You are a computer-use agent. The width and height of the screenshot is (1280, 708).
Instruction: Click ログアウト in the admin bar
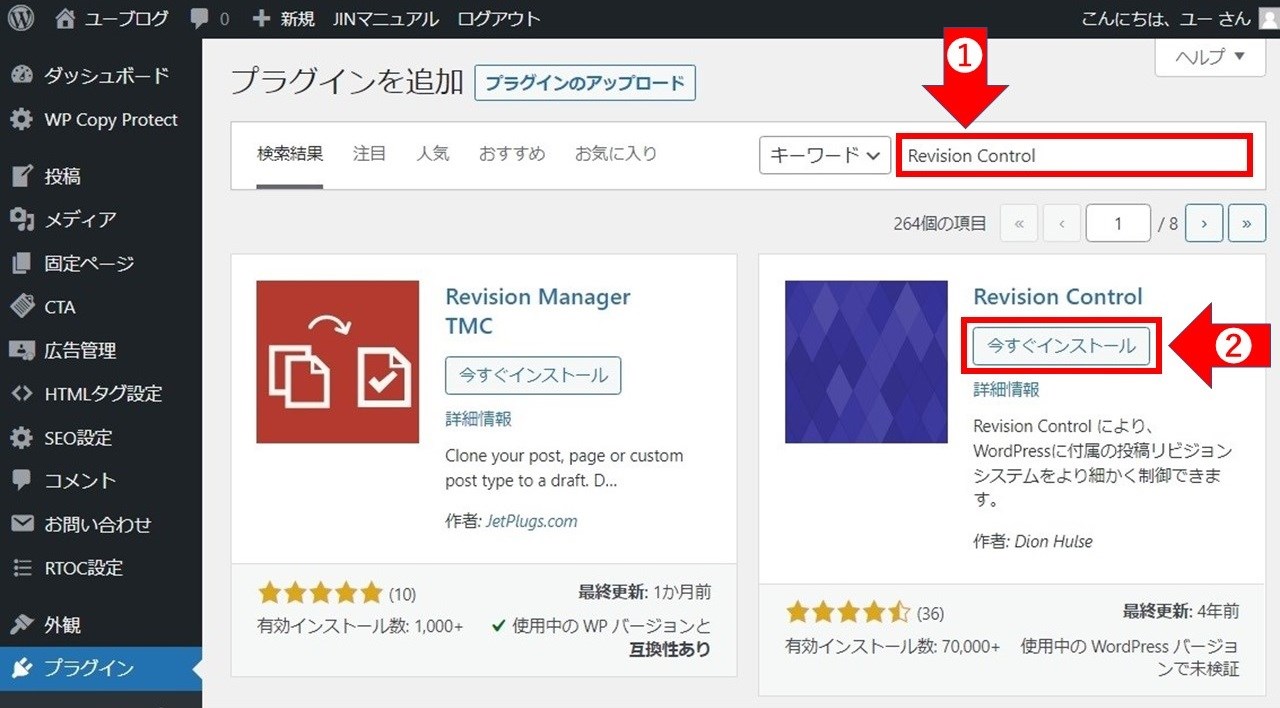pos(499,18)
